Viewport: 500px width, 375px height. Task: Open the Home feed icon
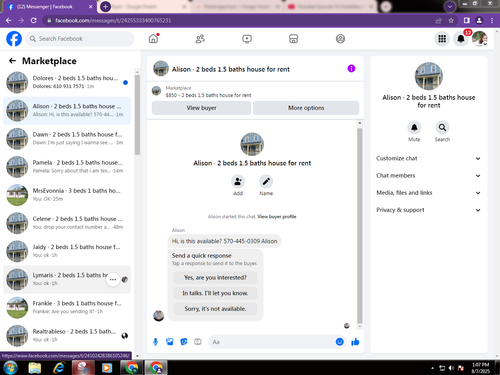[x=153, y=39]
